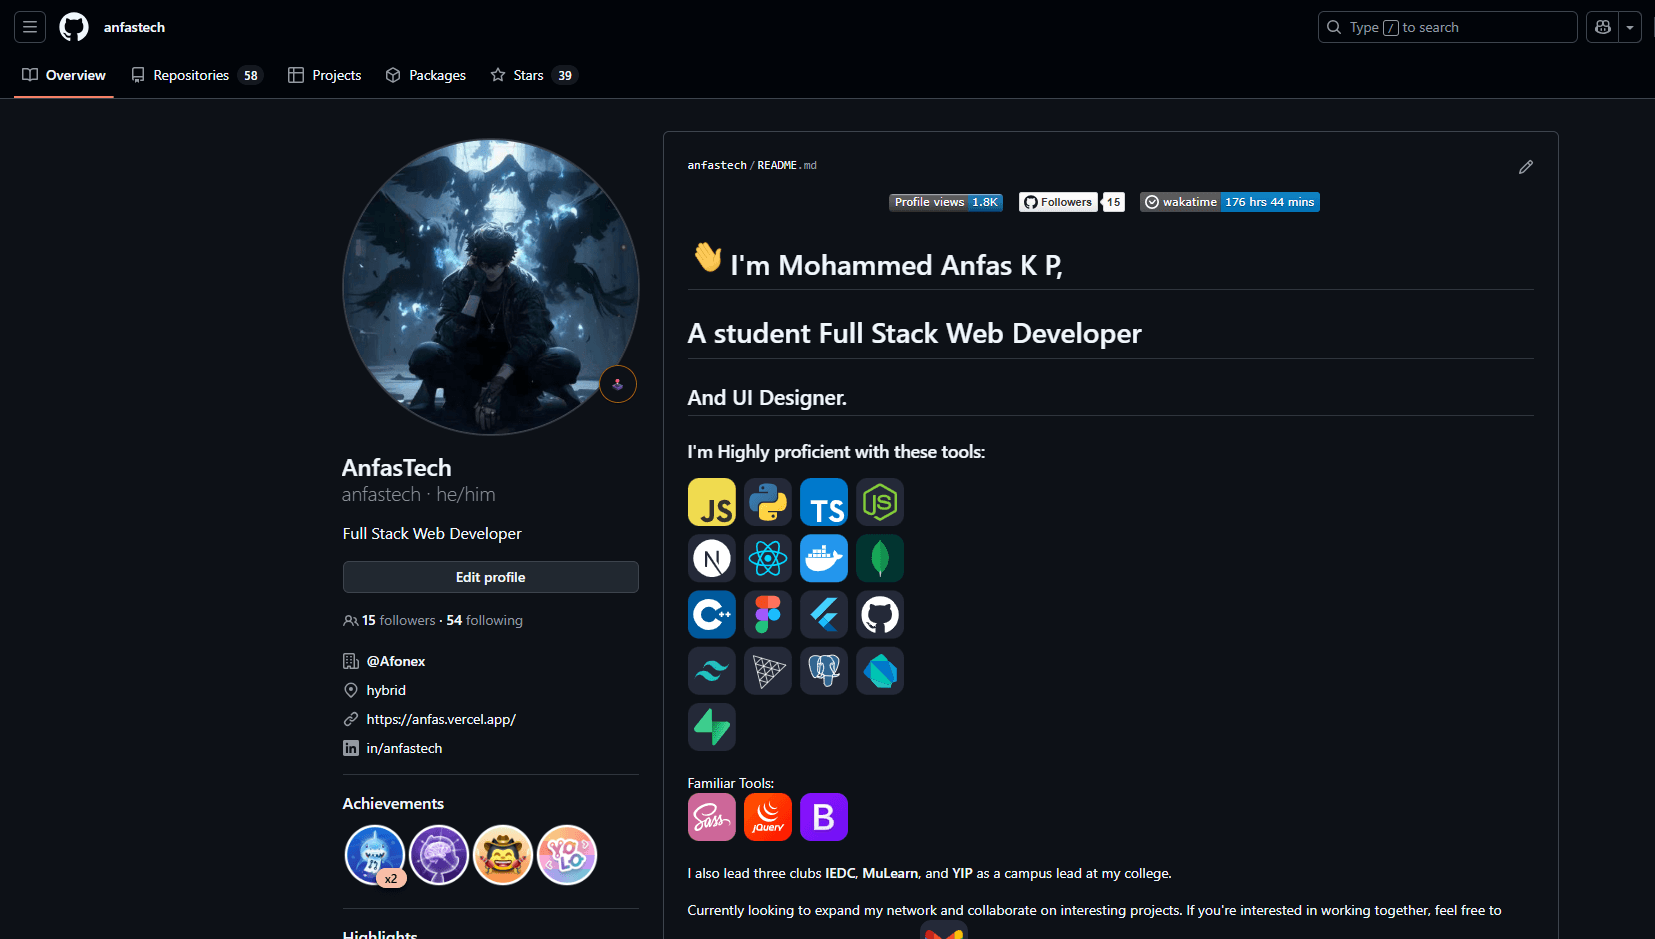Select the 'Familiar Tools:' label
Screen dimensions: 1655x939
[731, 783]
